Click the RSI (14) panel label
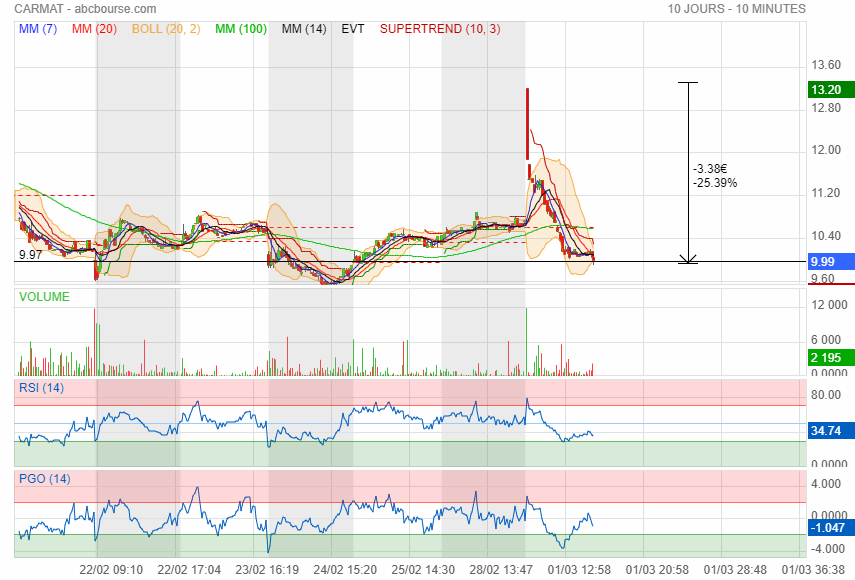This screenshot has width=855, height=580. point(41,388)
